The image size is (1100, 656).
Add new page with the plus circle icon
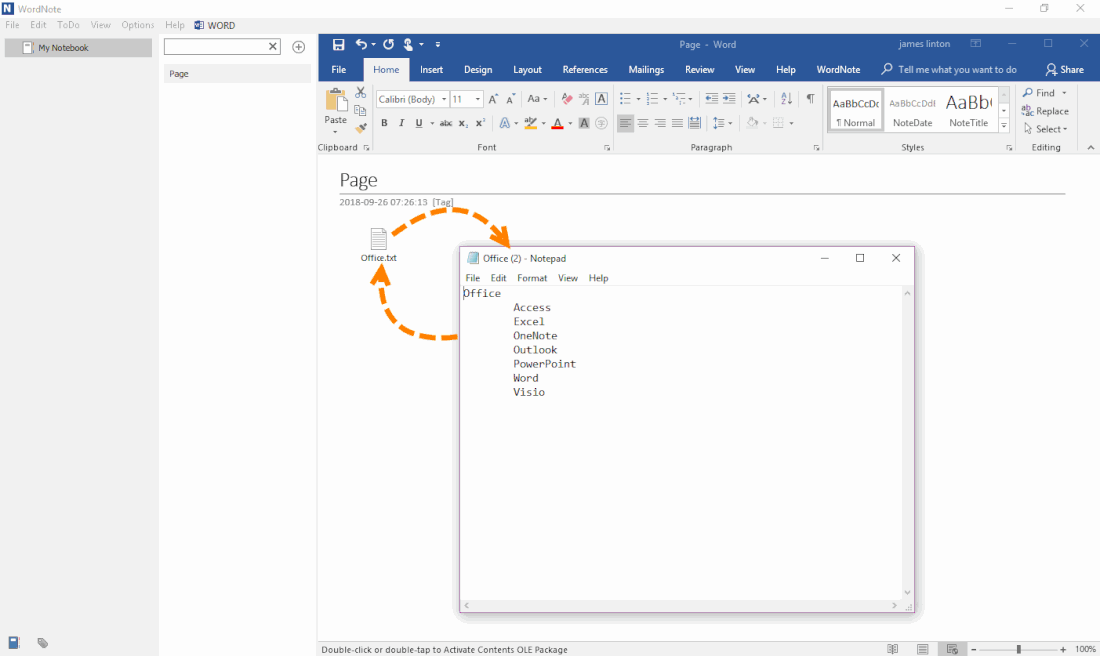(x=299, y=47)
